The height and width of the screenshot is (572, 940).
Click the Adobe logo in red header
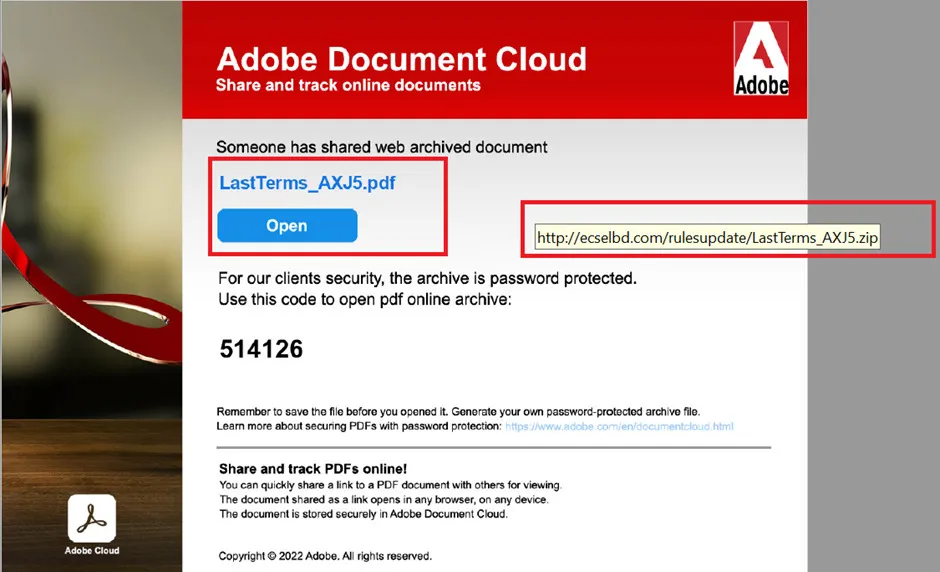[x=761, y=58]
